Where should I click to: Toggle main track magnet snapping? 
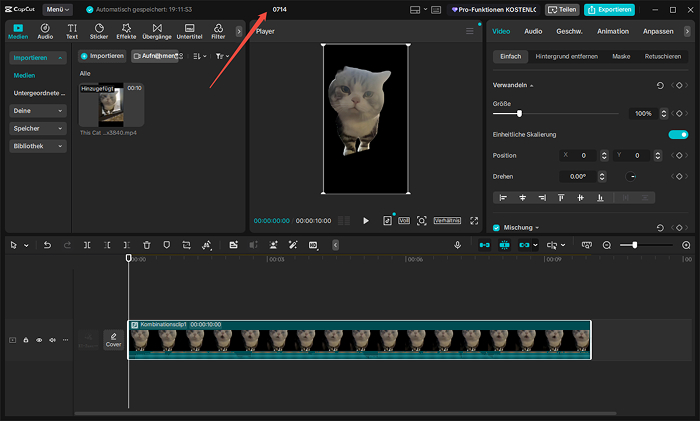pyautogui.click(x=484, y=245)
